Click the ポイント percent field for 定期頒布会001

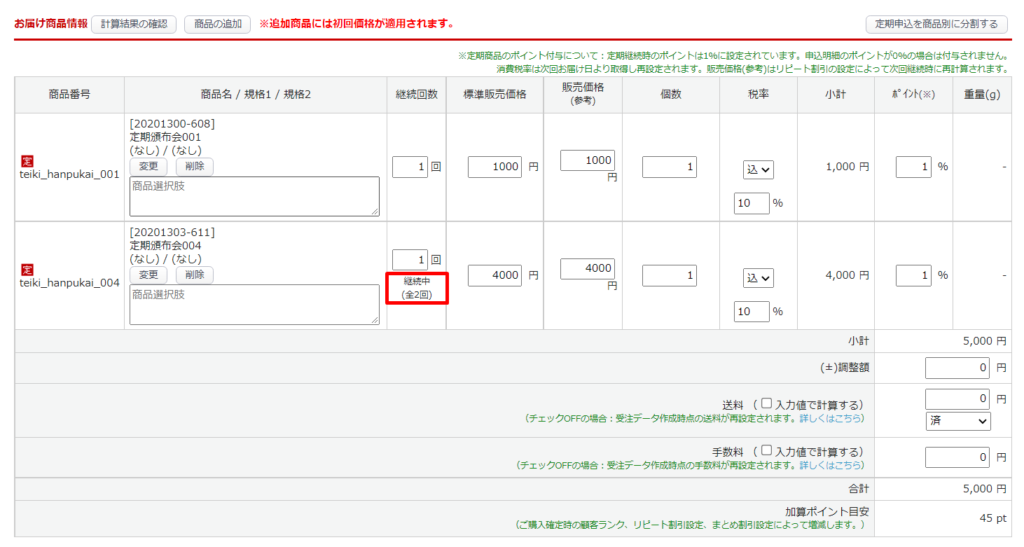(x=913, y=167)
